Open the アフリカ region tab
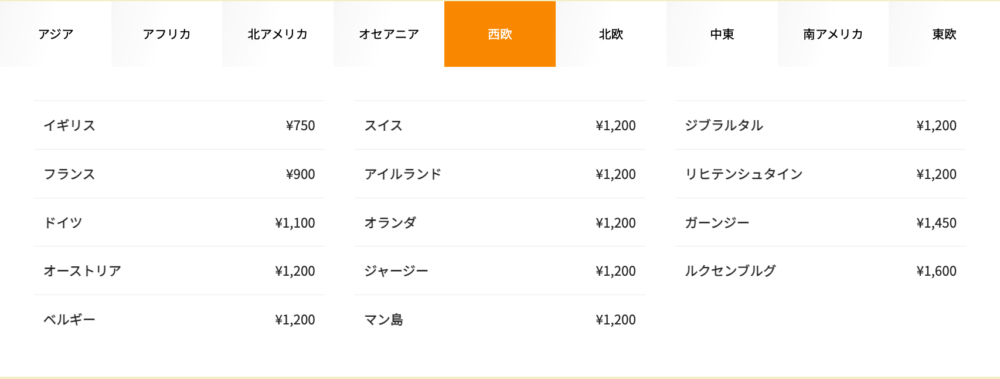Image resolution: width=1000 pixels, height=379 pixels. coord(166,34)
